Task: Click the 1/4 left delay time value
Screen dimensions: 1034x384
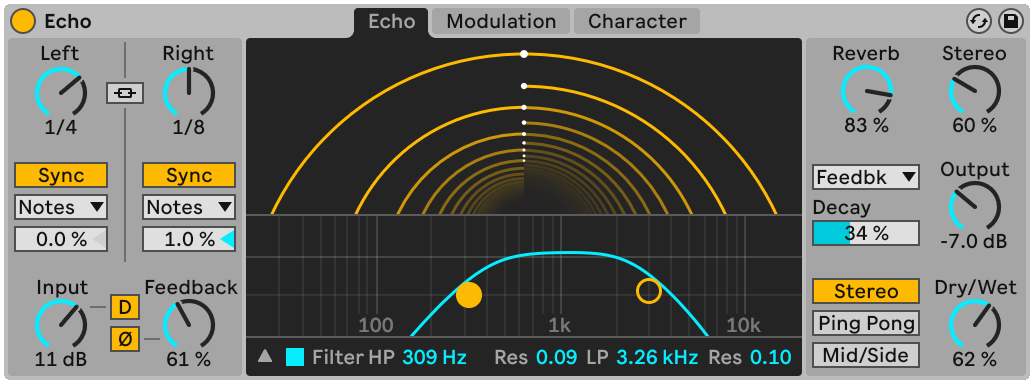Action: click(61, 127)
